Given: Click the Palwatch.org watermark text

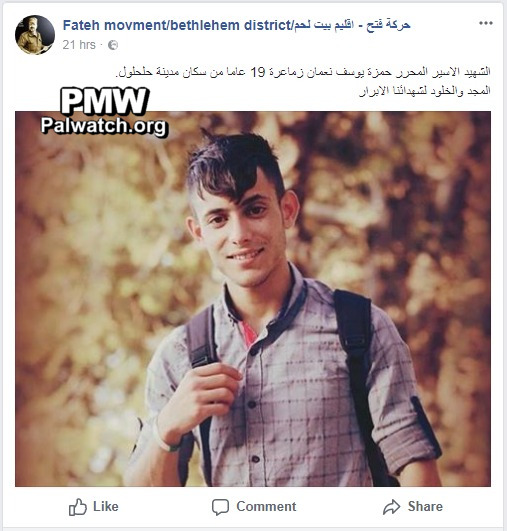Looking at the screenshot, I should (x=104, y=126).
